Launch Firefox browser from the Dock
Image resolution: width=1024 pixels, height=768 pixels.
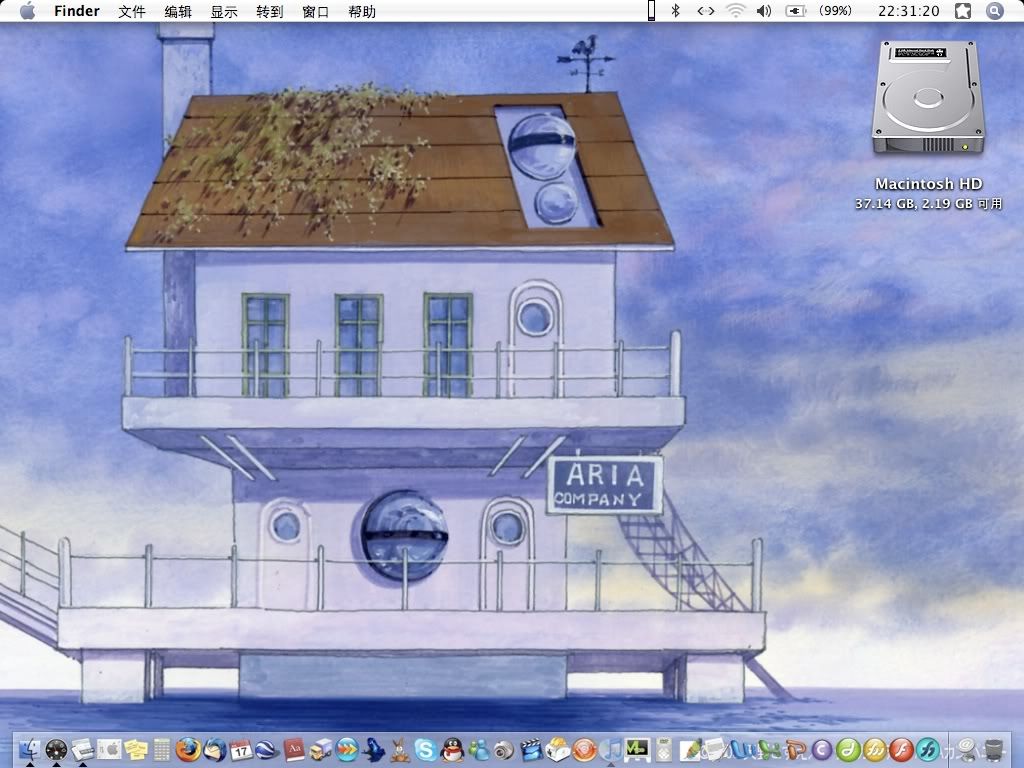click(188, 750)
